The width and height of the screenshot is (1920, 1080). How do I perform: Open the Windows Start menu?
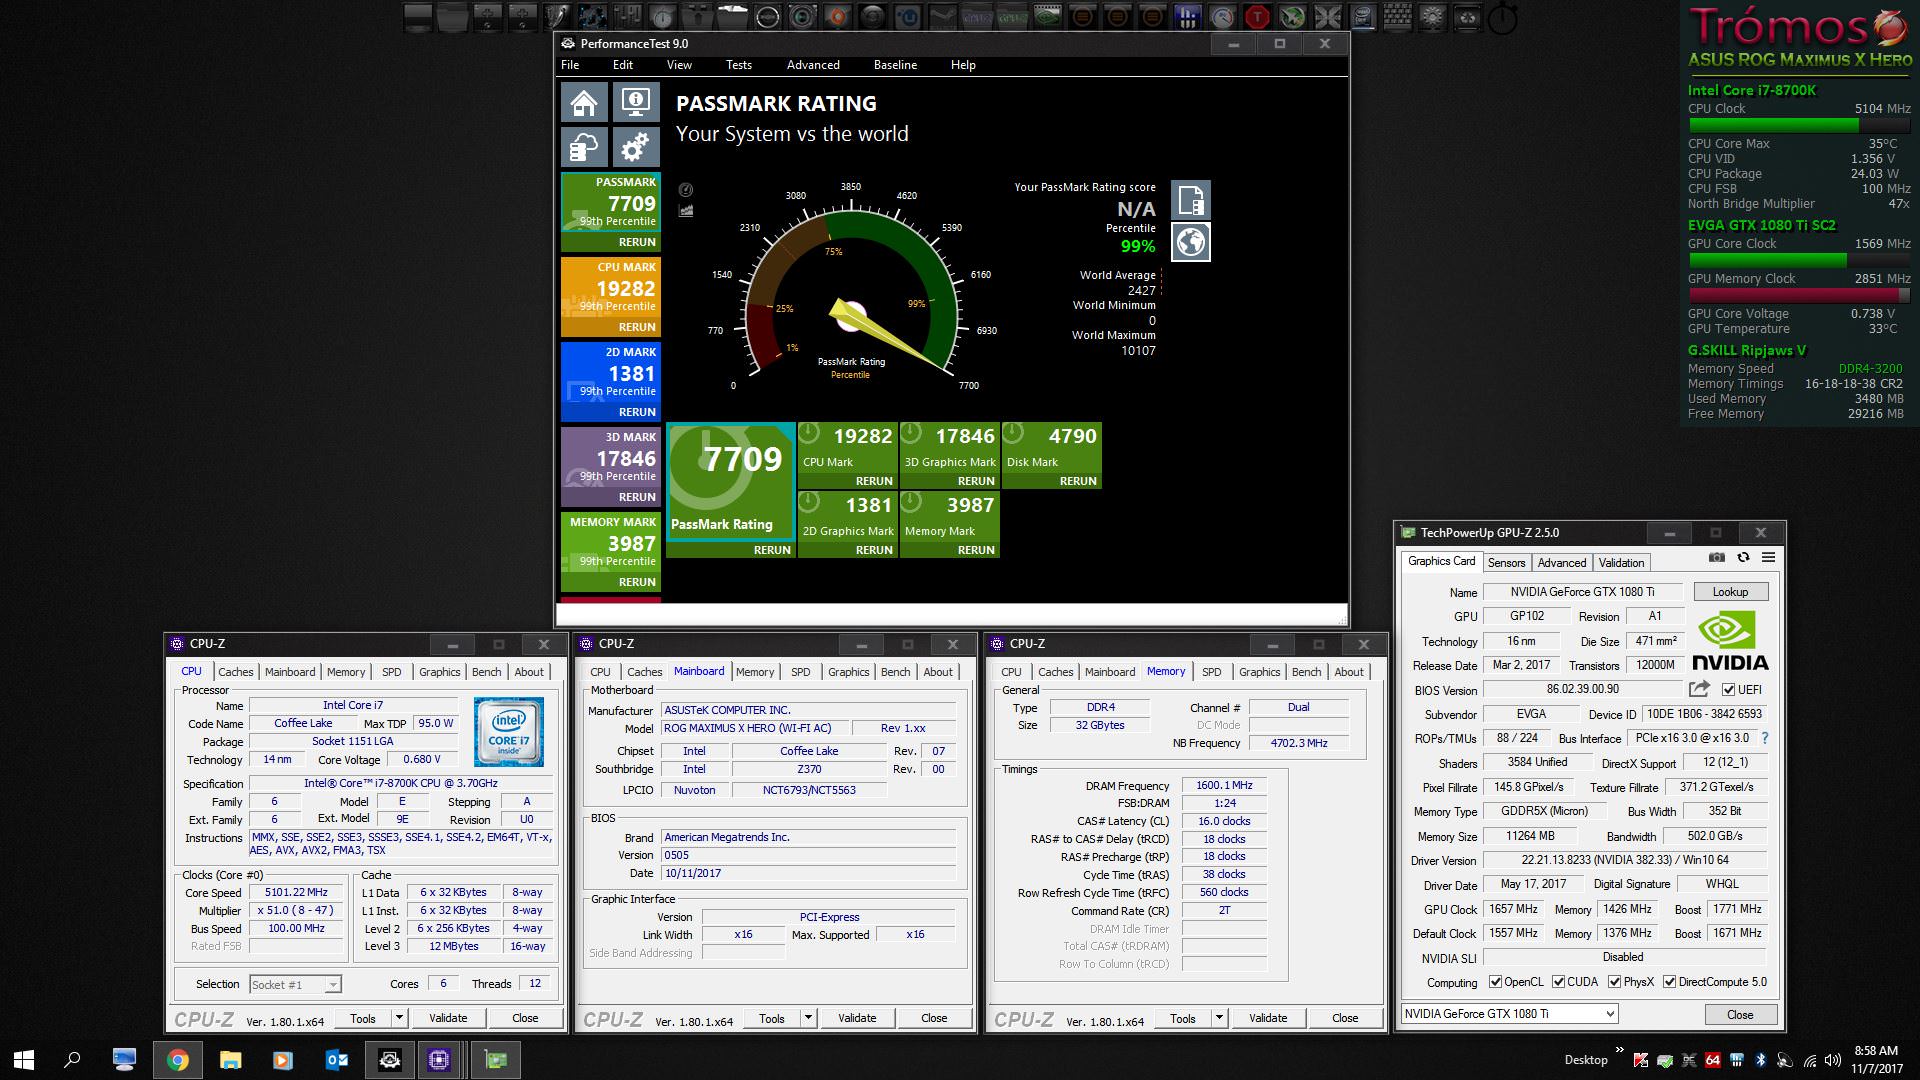point(24,1060)
